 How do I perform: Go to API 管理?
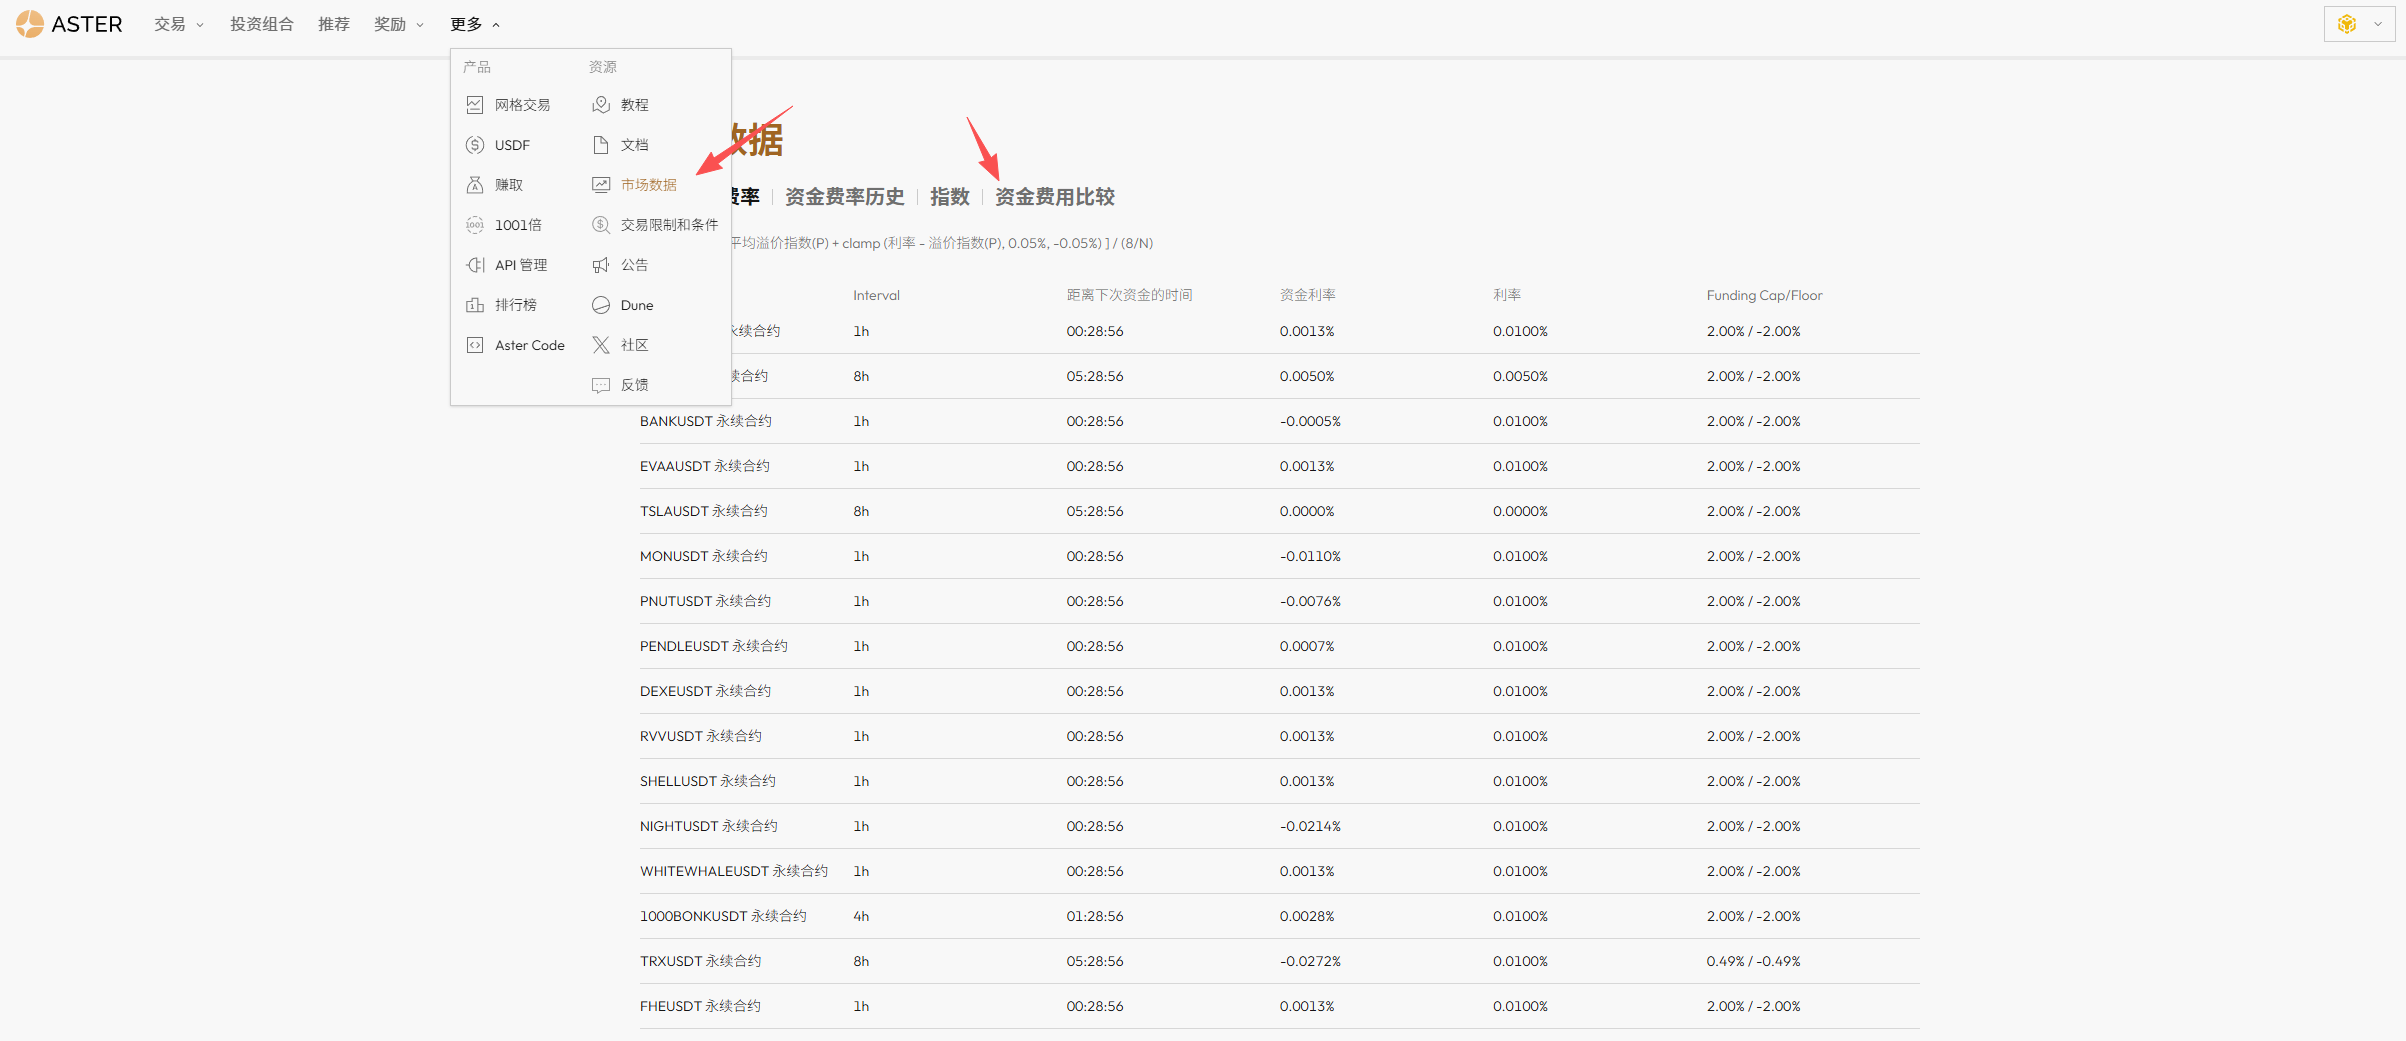point(521,264)
